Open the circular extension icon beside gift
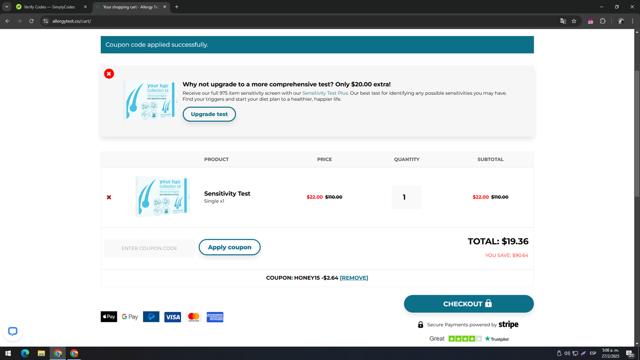 click(x=603, y=21)
